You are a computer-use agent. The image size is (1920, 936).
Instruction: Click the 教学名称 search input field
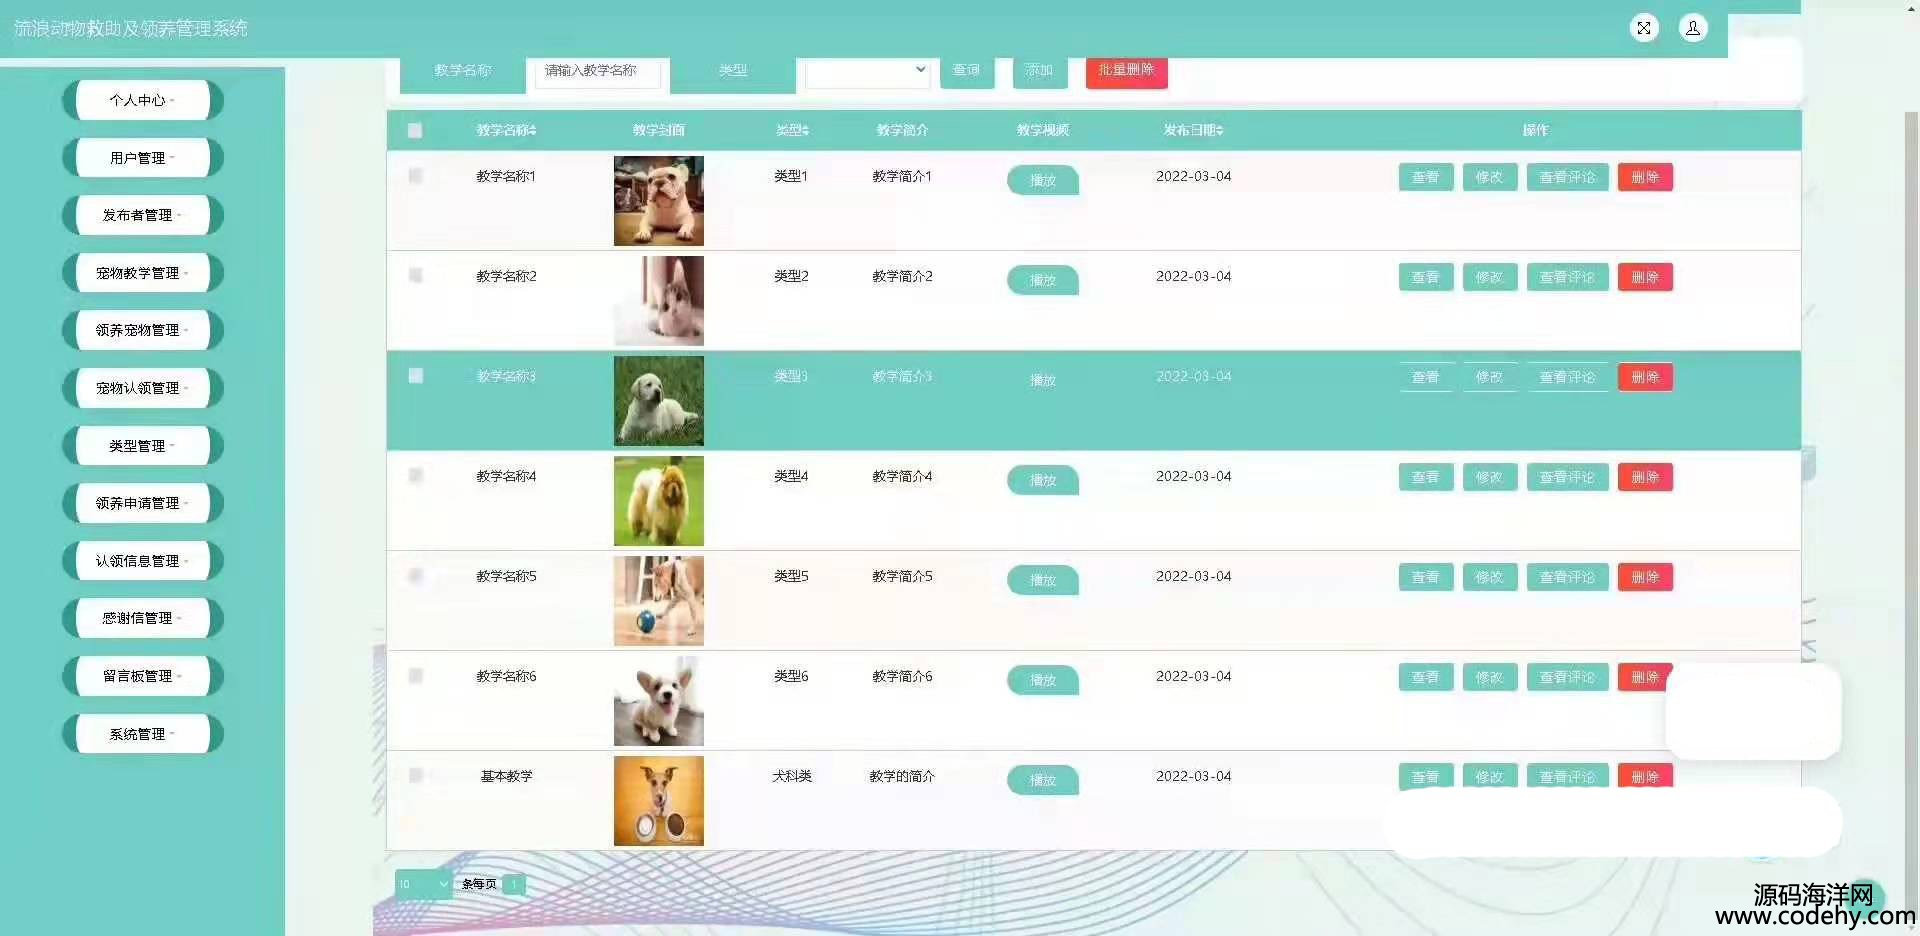pyautogui.click(x=597, y=70)
